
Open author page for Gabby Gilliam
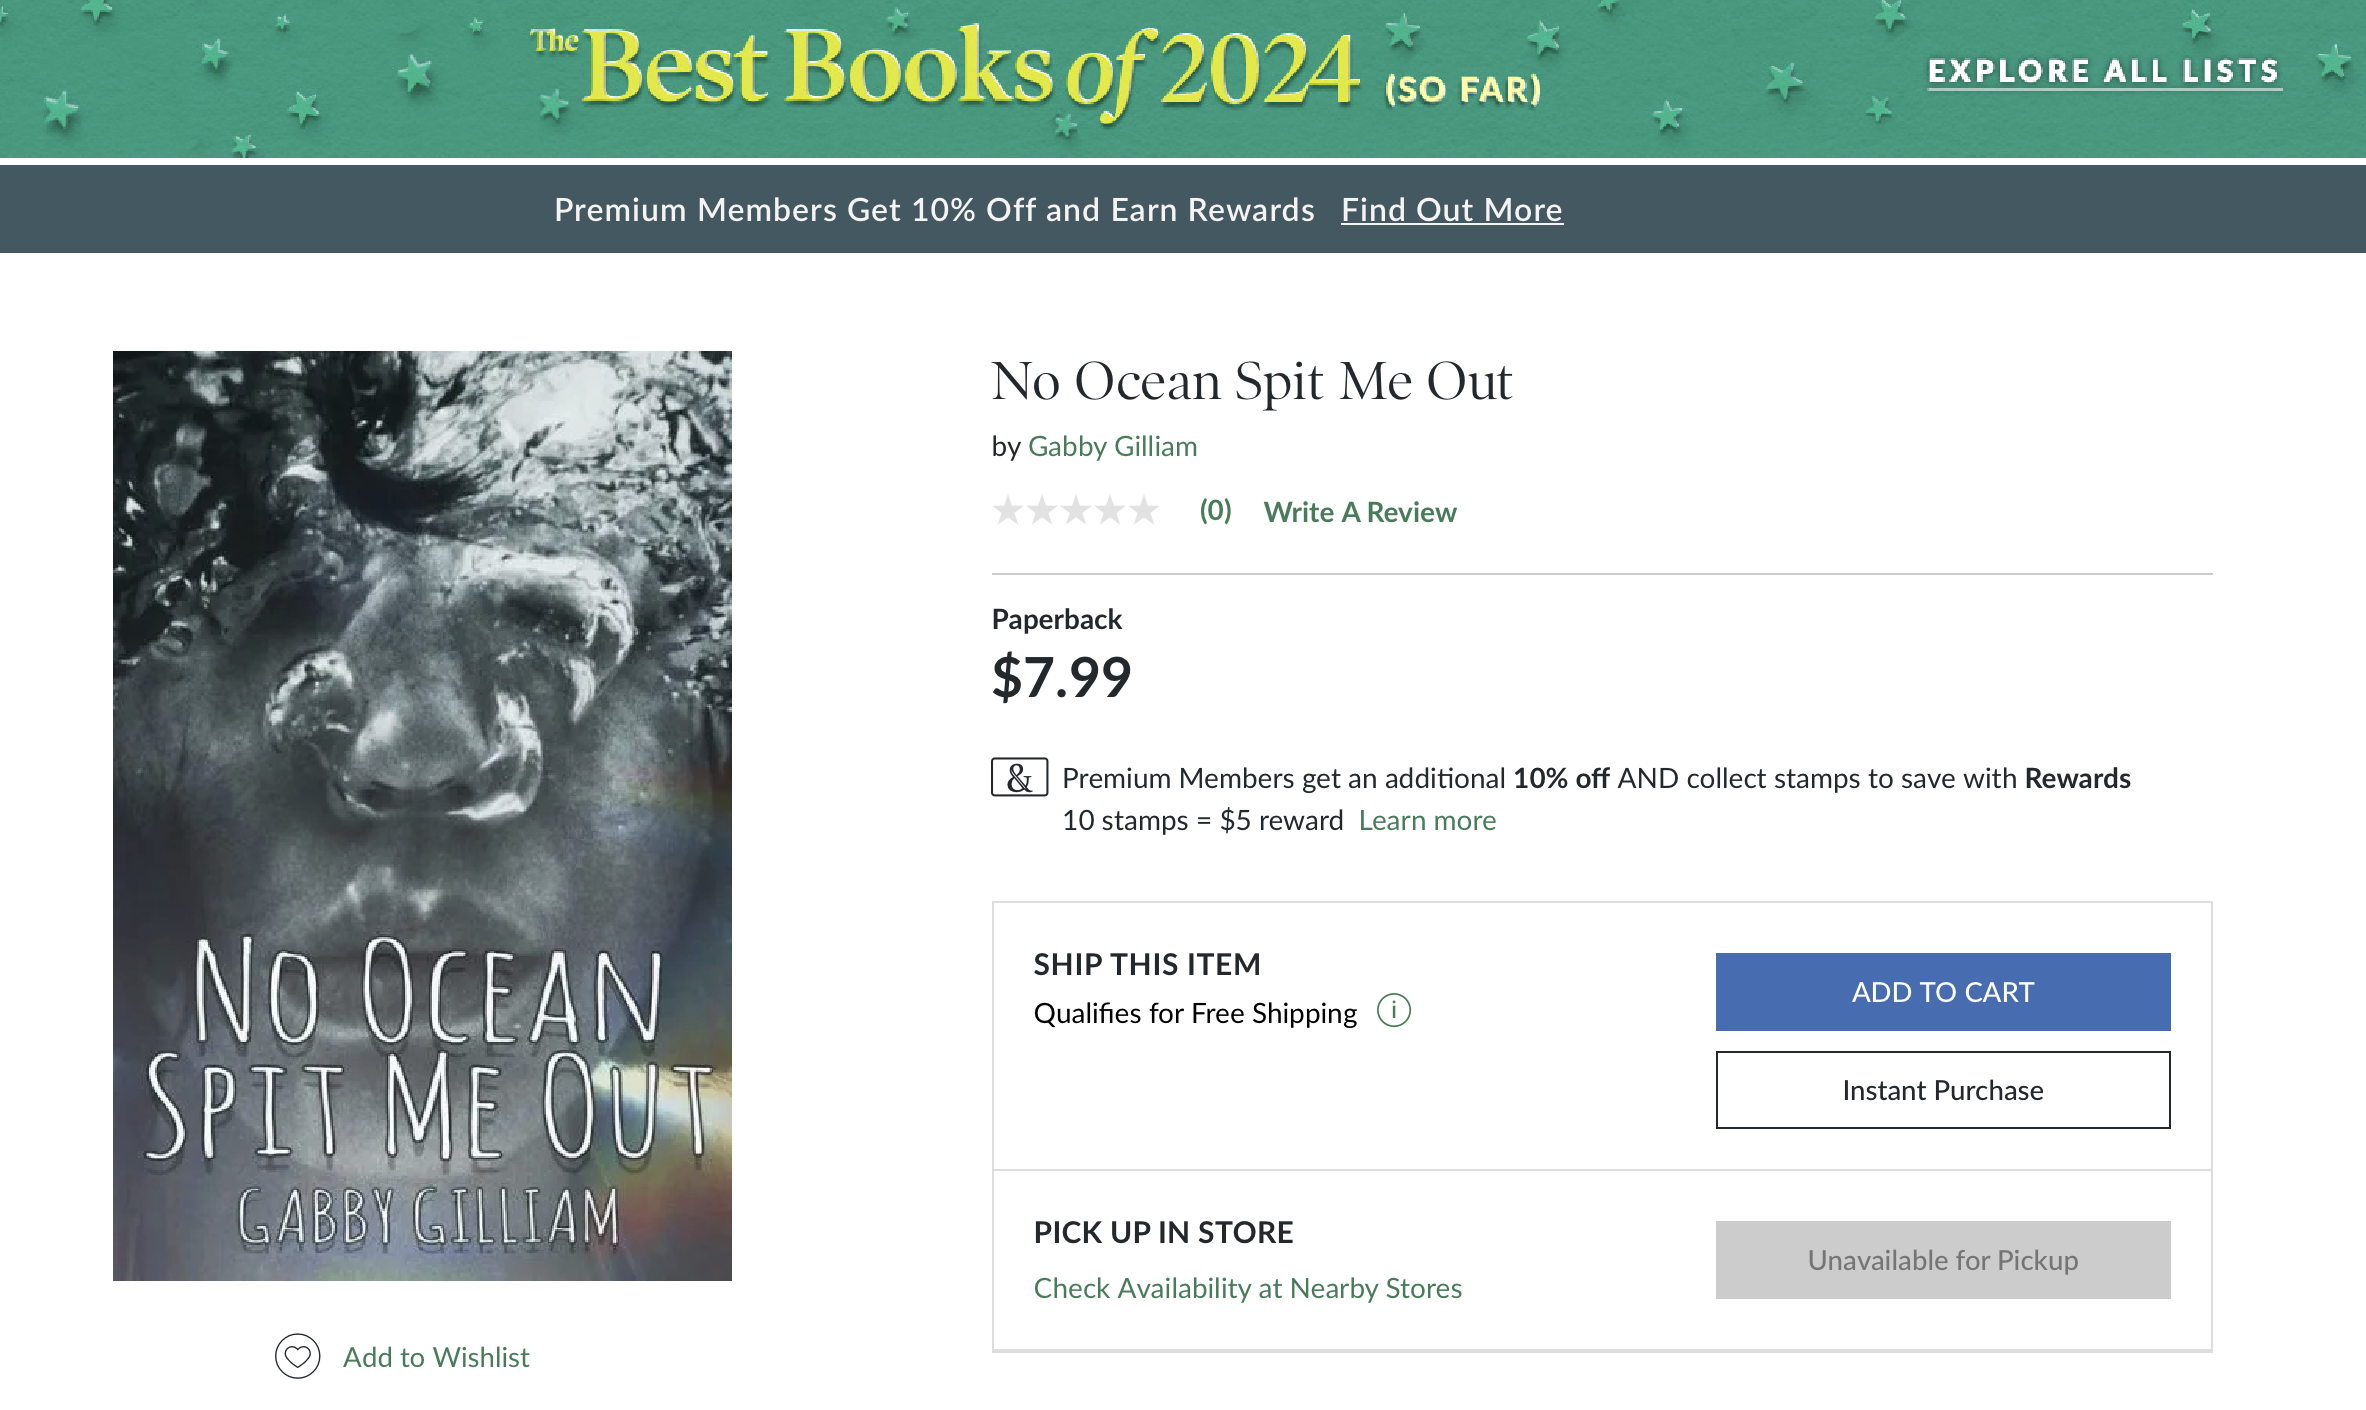(x=1111, y=446)
